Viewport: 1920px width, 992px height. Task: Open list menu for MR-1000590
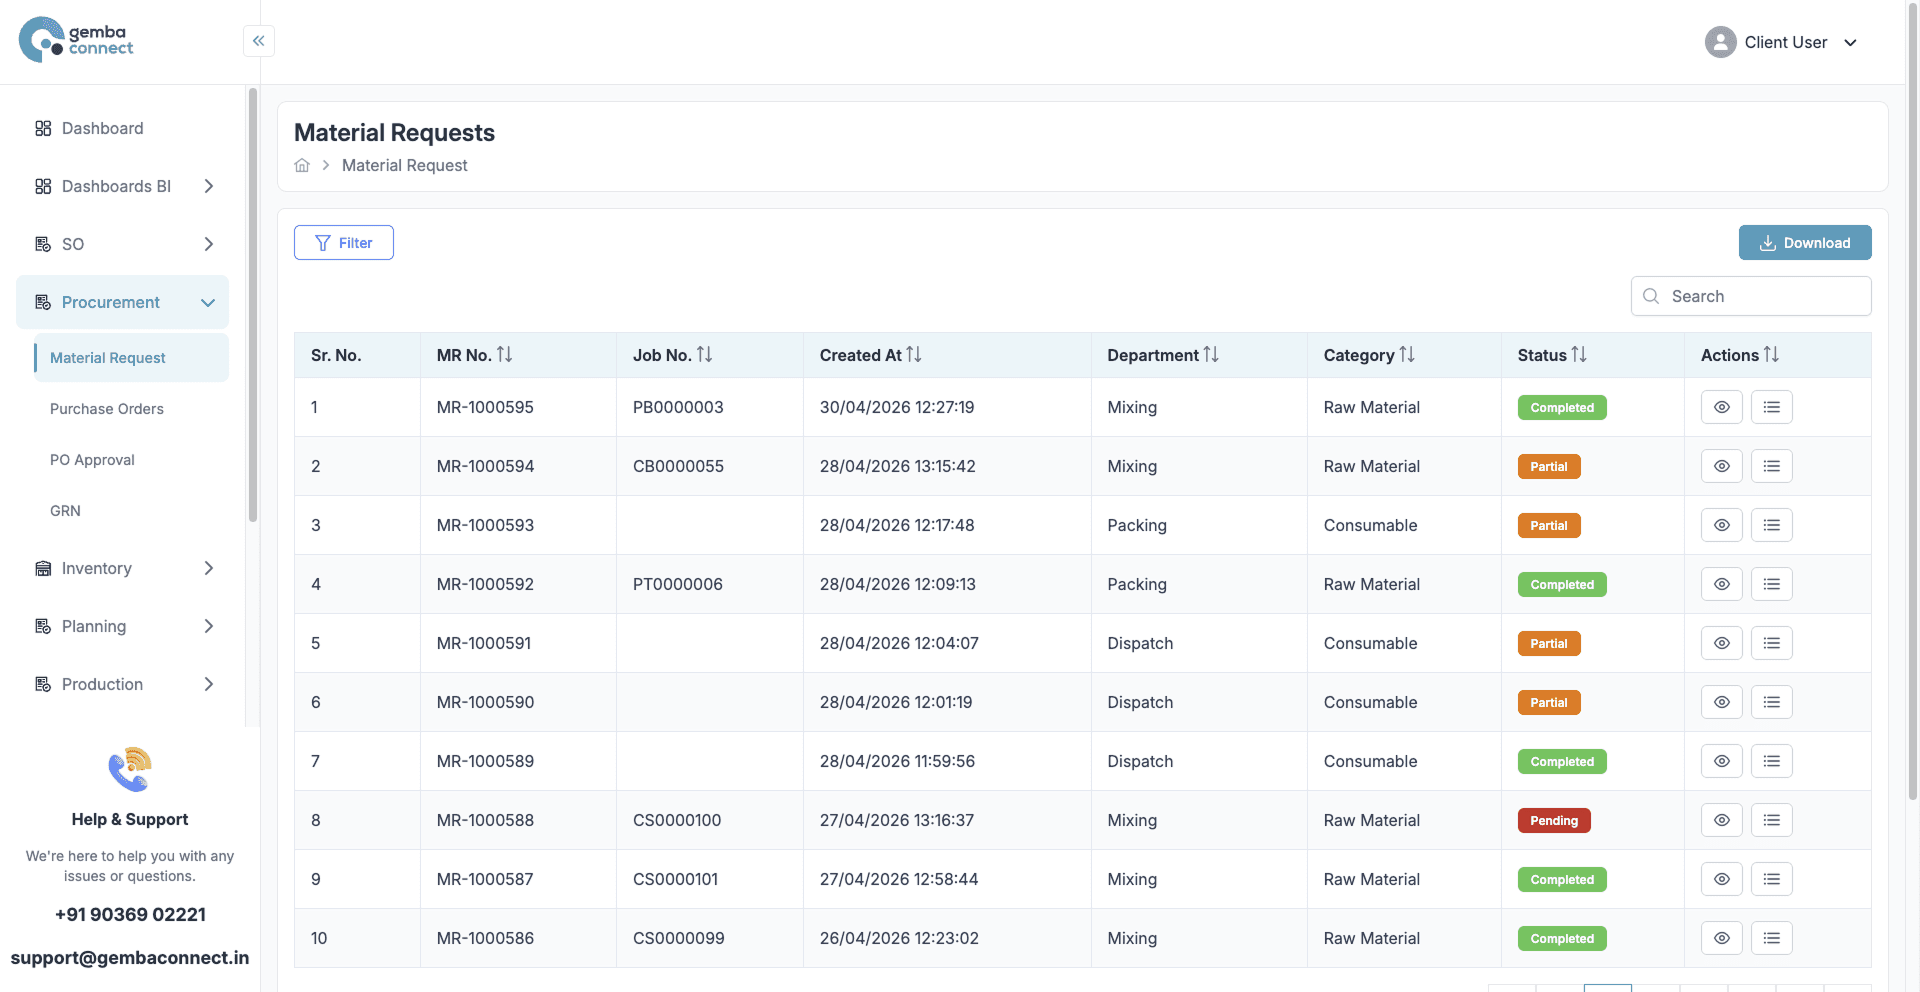(1771, 702)
